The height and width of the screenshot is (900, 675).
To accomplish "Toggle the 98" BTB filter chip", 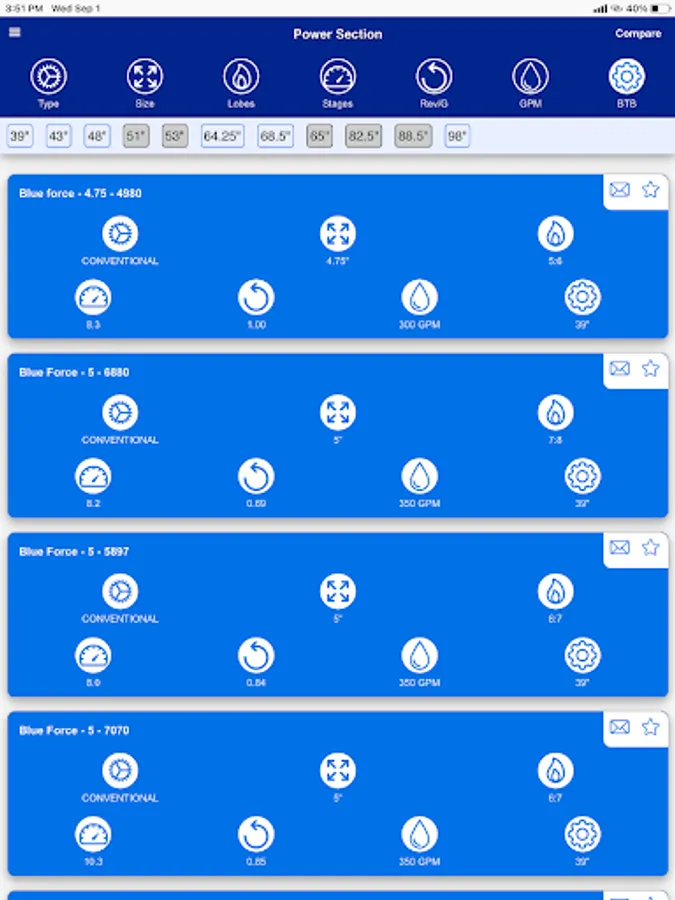I will (457, 136).
